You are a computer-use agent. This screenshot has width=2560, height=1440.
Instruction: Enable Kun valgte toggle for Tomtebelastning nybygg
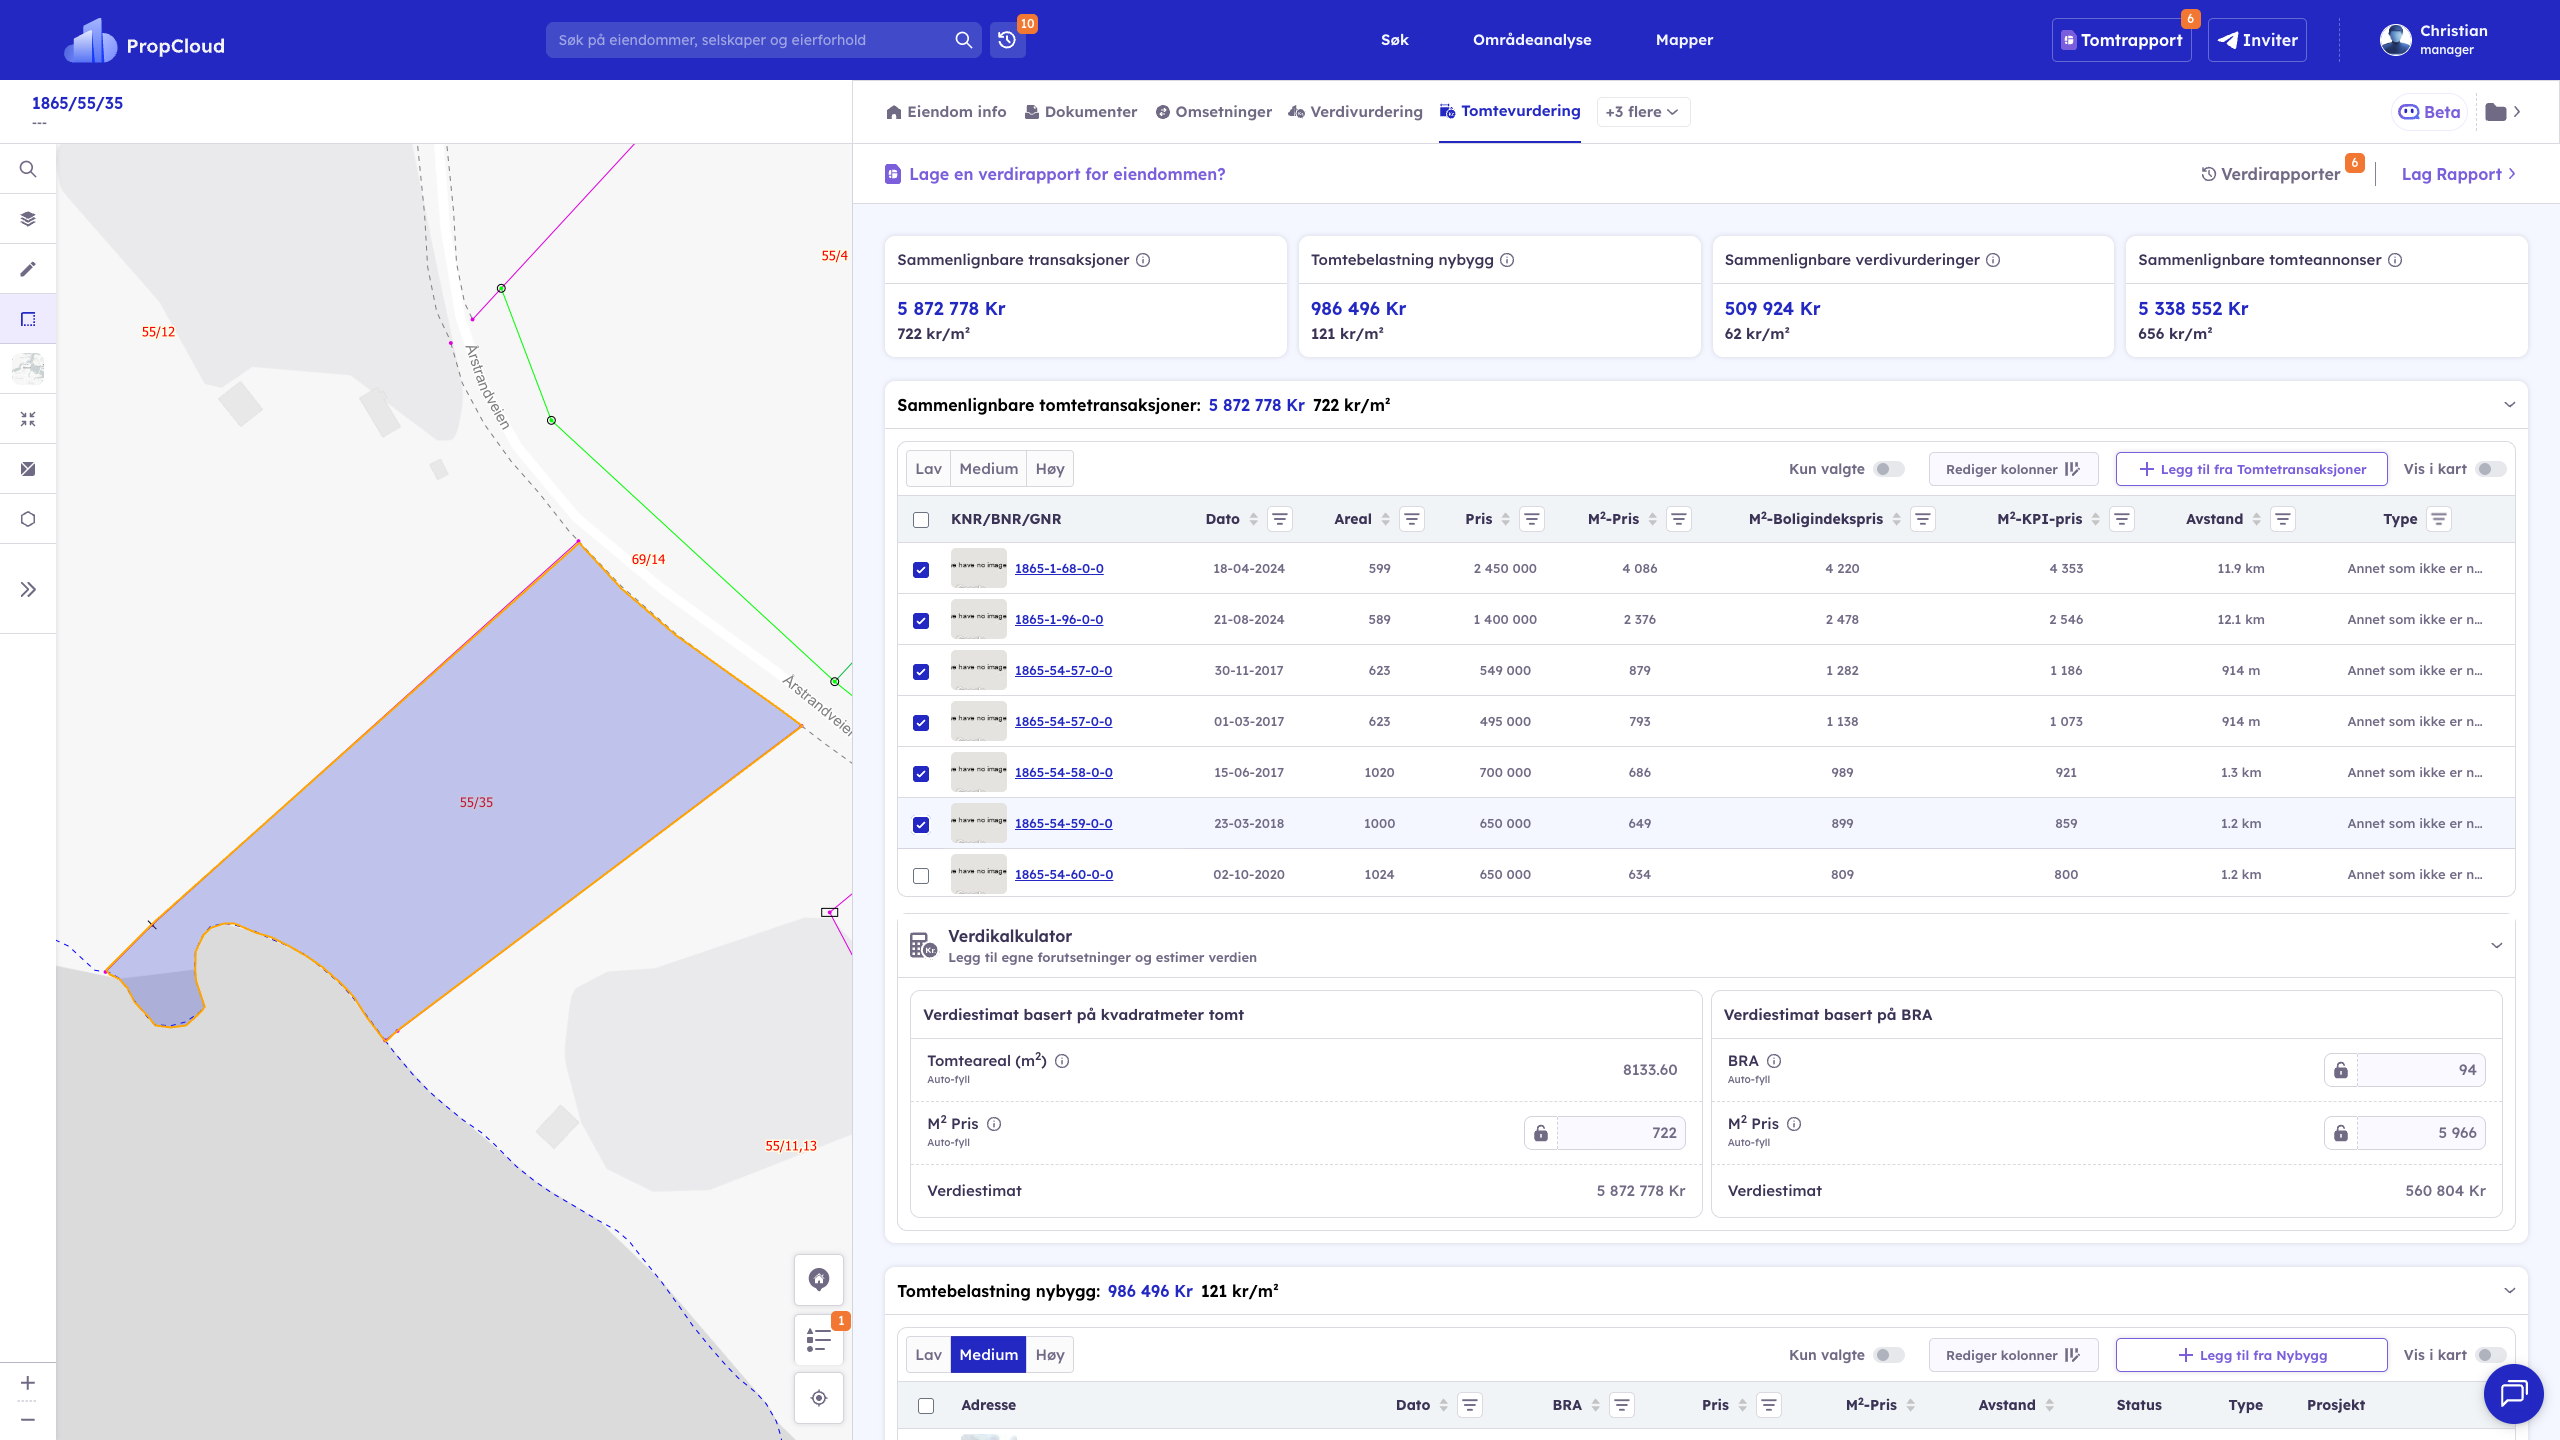[x=1888, y=1355]
